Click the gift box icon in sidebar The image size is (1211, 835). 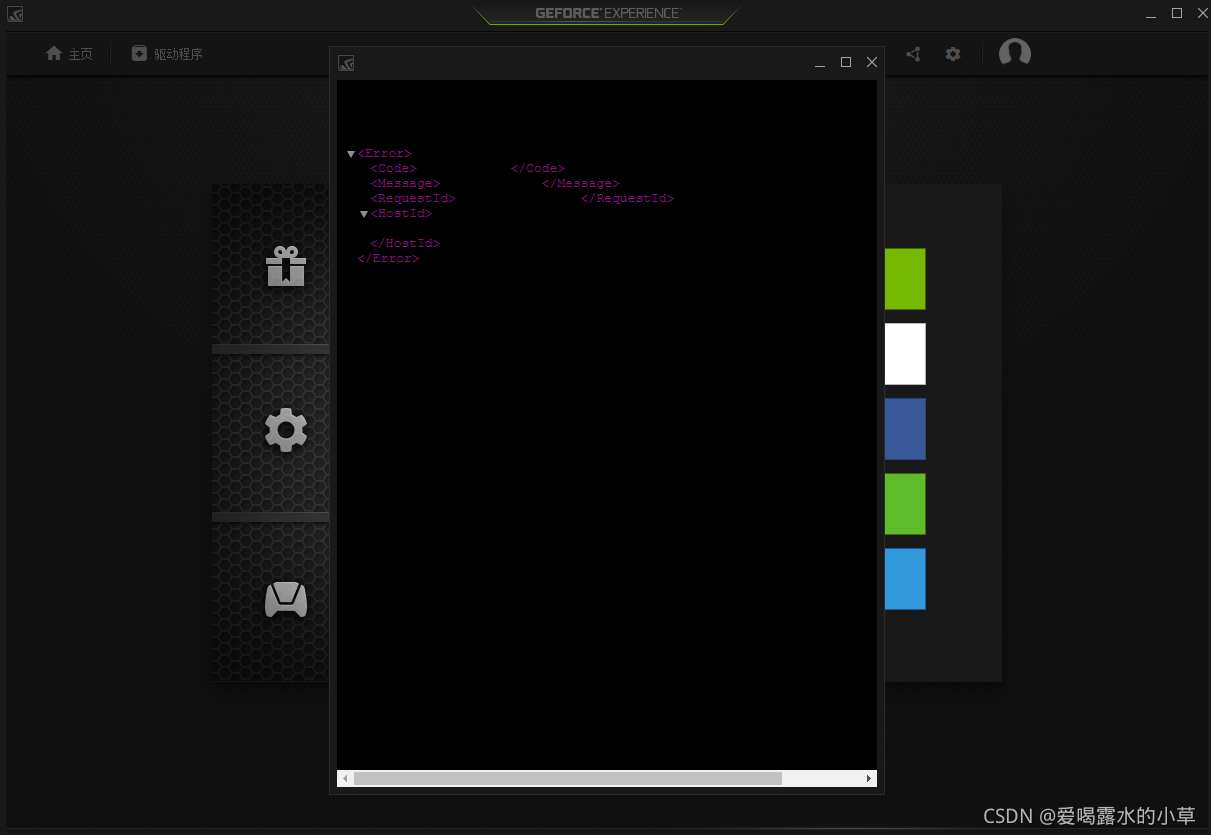[286, 266]
